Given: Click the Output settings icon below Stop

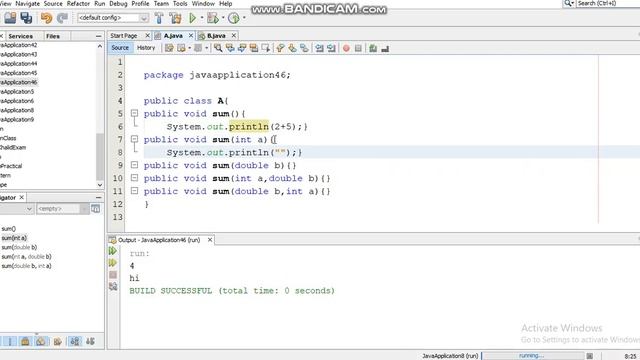Looking at the screenshot, I should click(x=113, y=287).
